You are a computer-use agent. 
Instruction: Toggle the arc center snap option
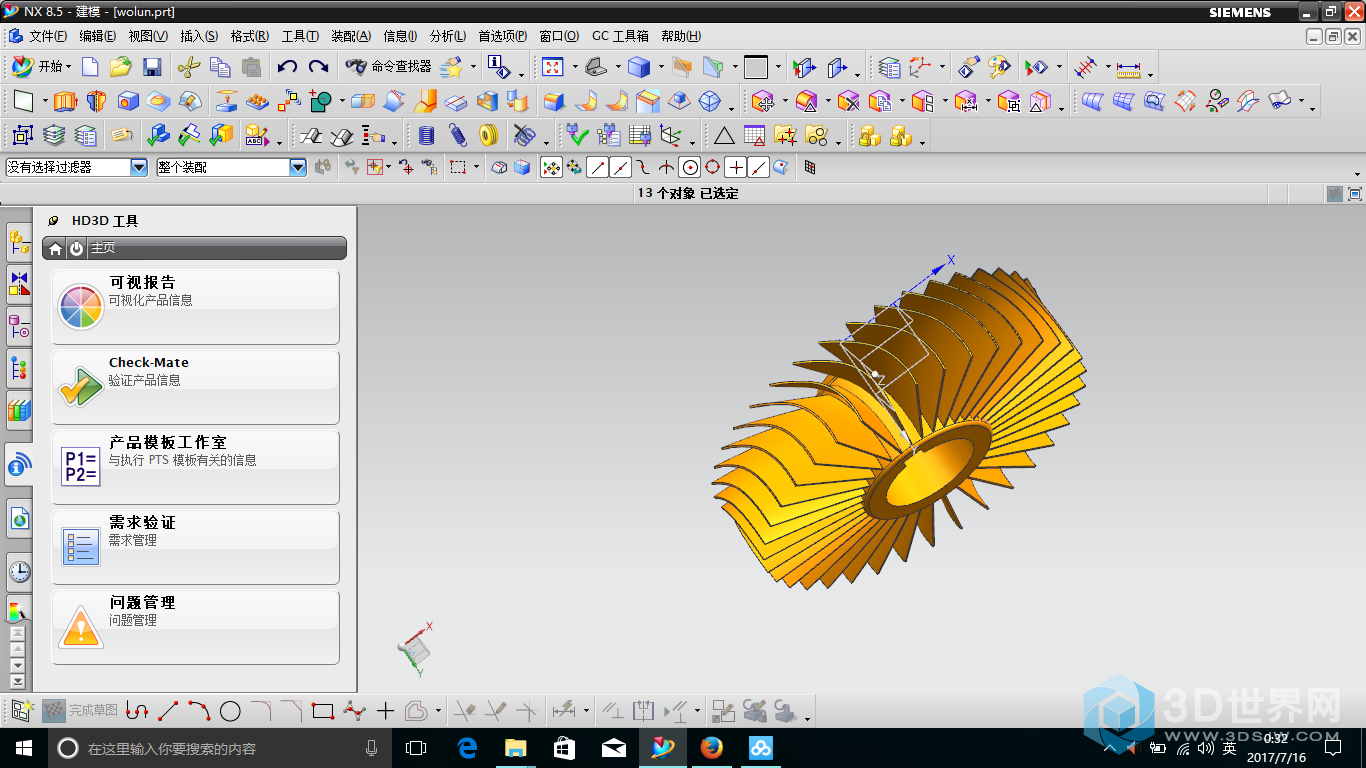[689, 168]
